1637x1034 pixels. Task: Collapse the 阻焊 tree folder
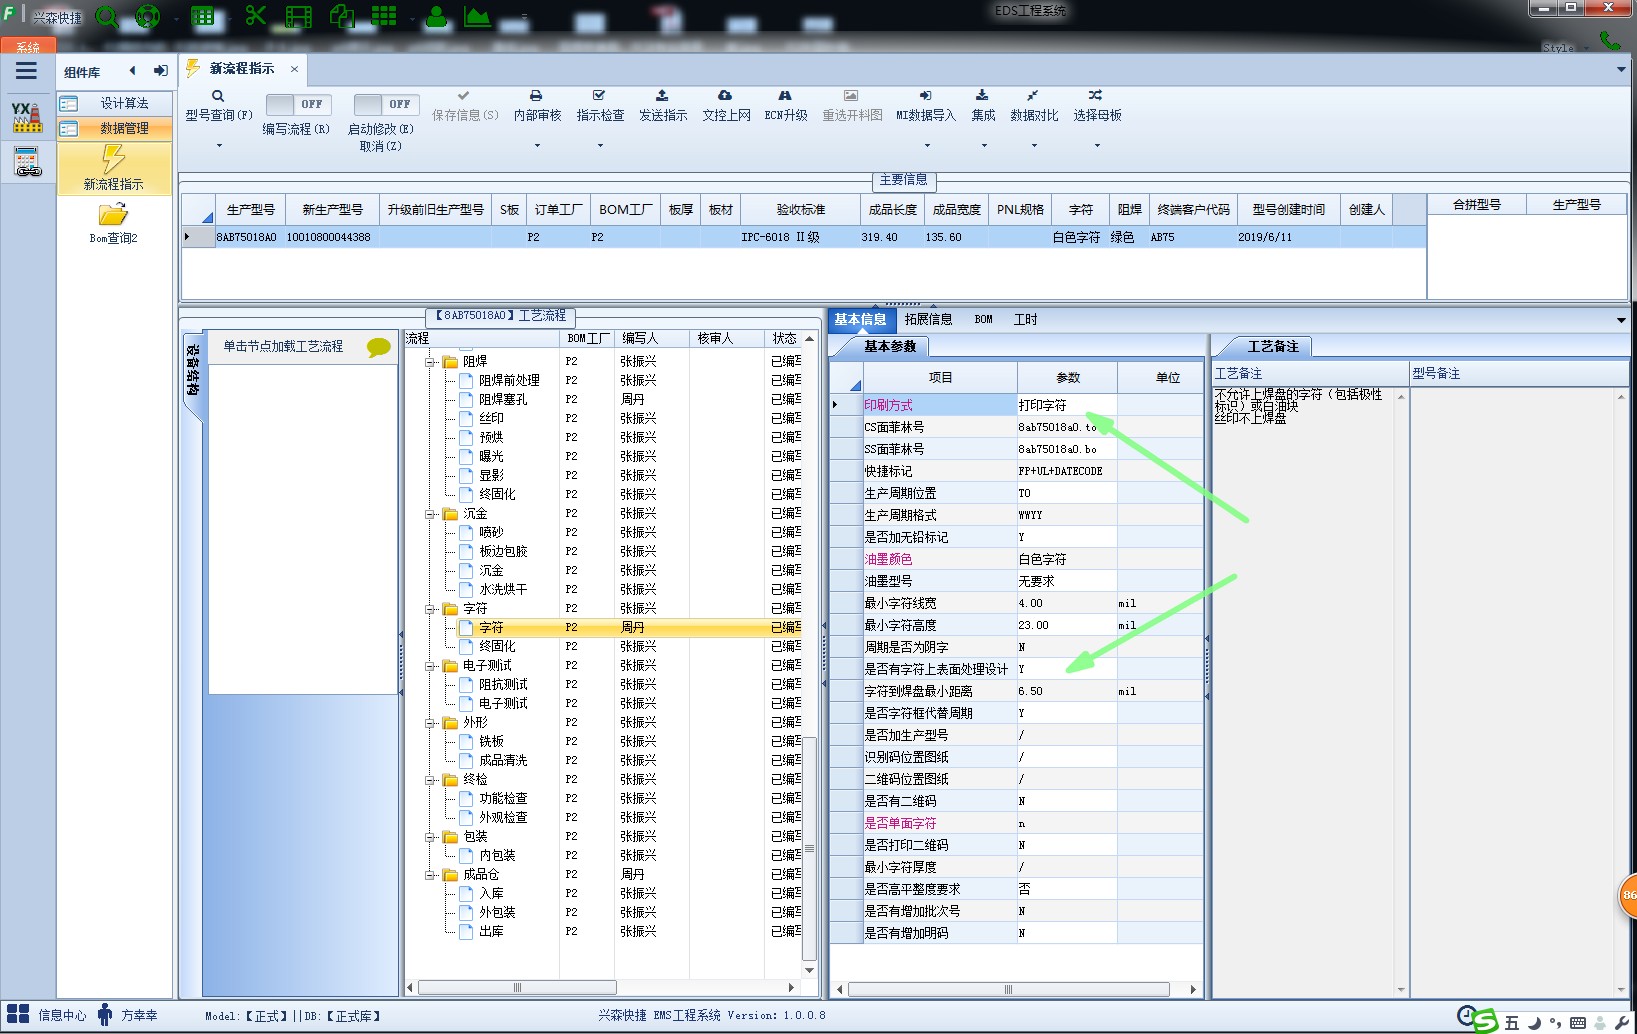coord(430,362)
